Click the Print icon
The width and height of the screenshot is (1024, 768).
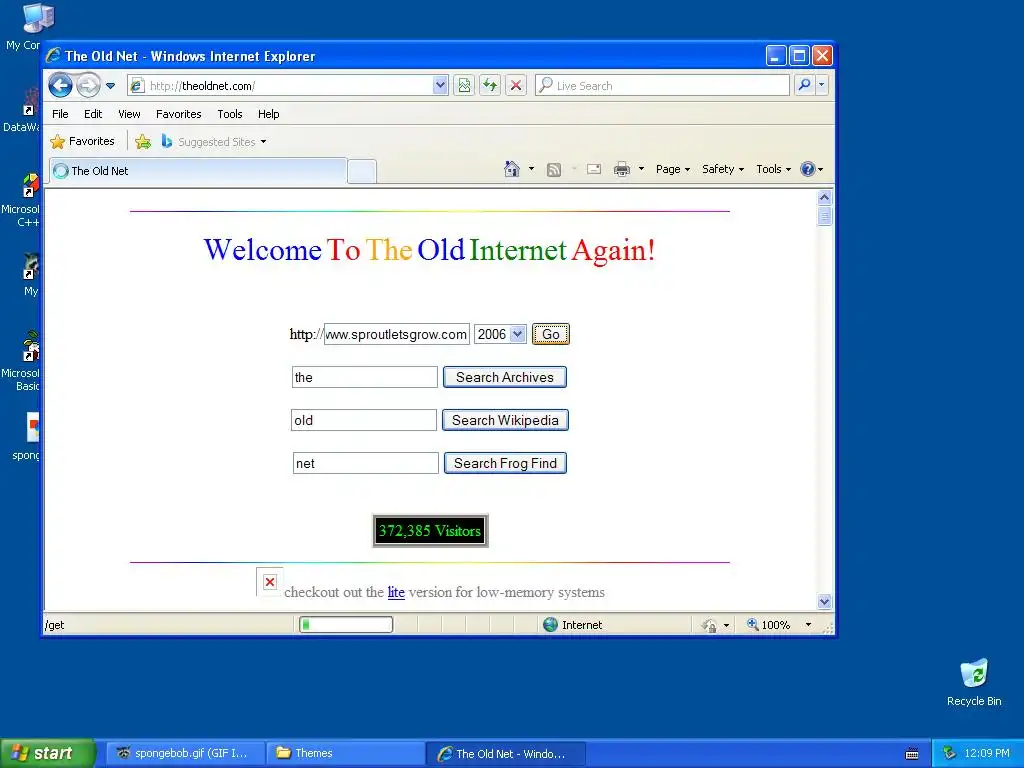tap(622, 170)
